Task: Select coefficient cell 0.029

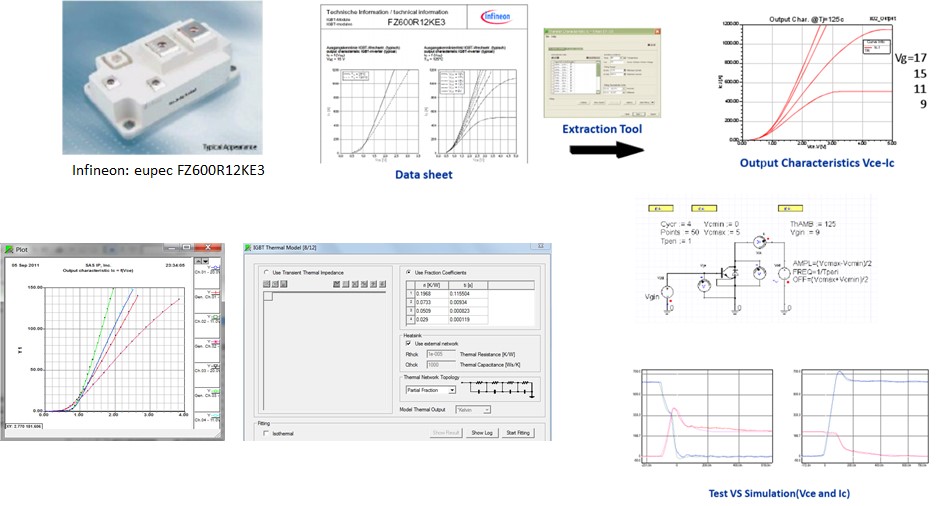Action: point(431,319)
